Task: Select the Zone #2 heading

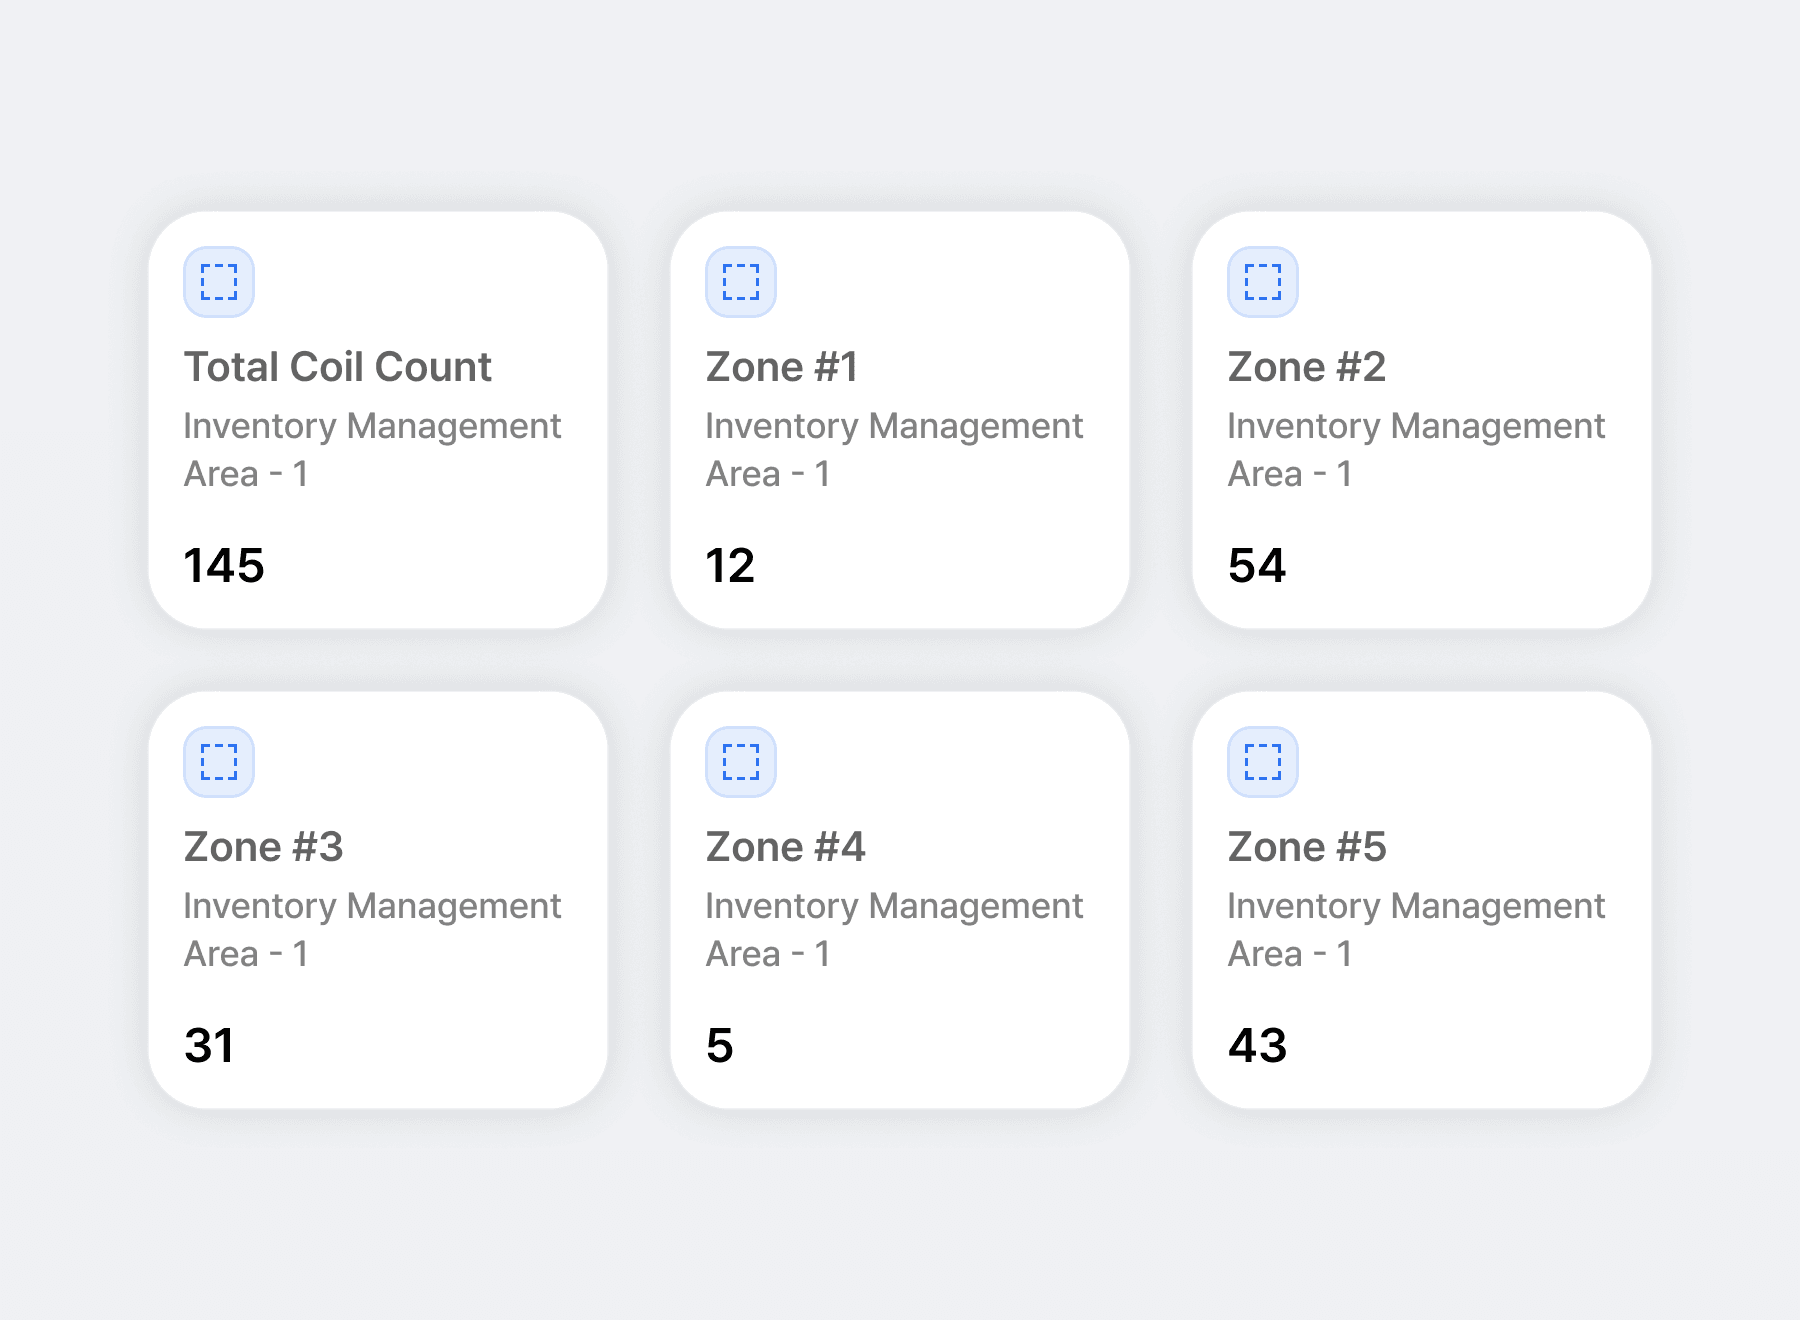Action: (x=1306, y=367)
